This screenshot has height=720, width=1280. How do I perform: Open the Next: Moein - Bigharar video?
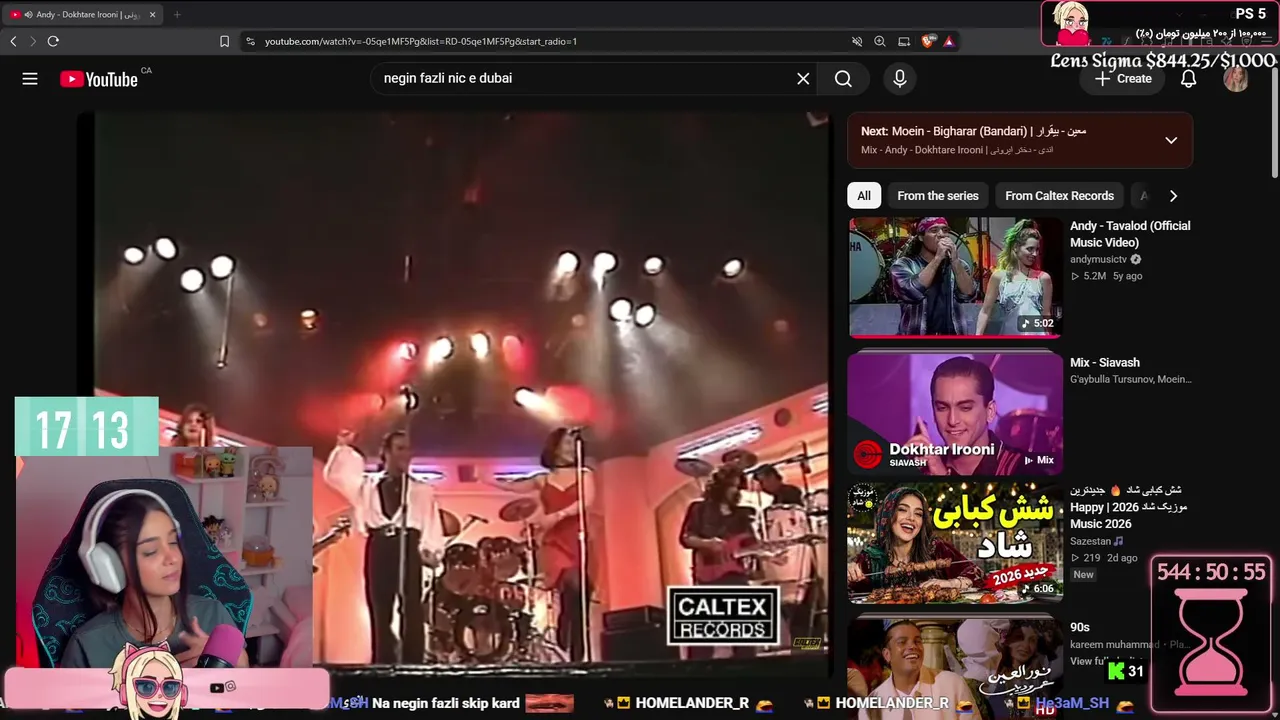click(973, 131)
